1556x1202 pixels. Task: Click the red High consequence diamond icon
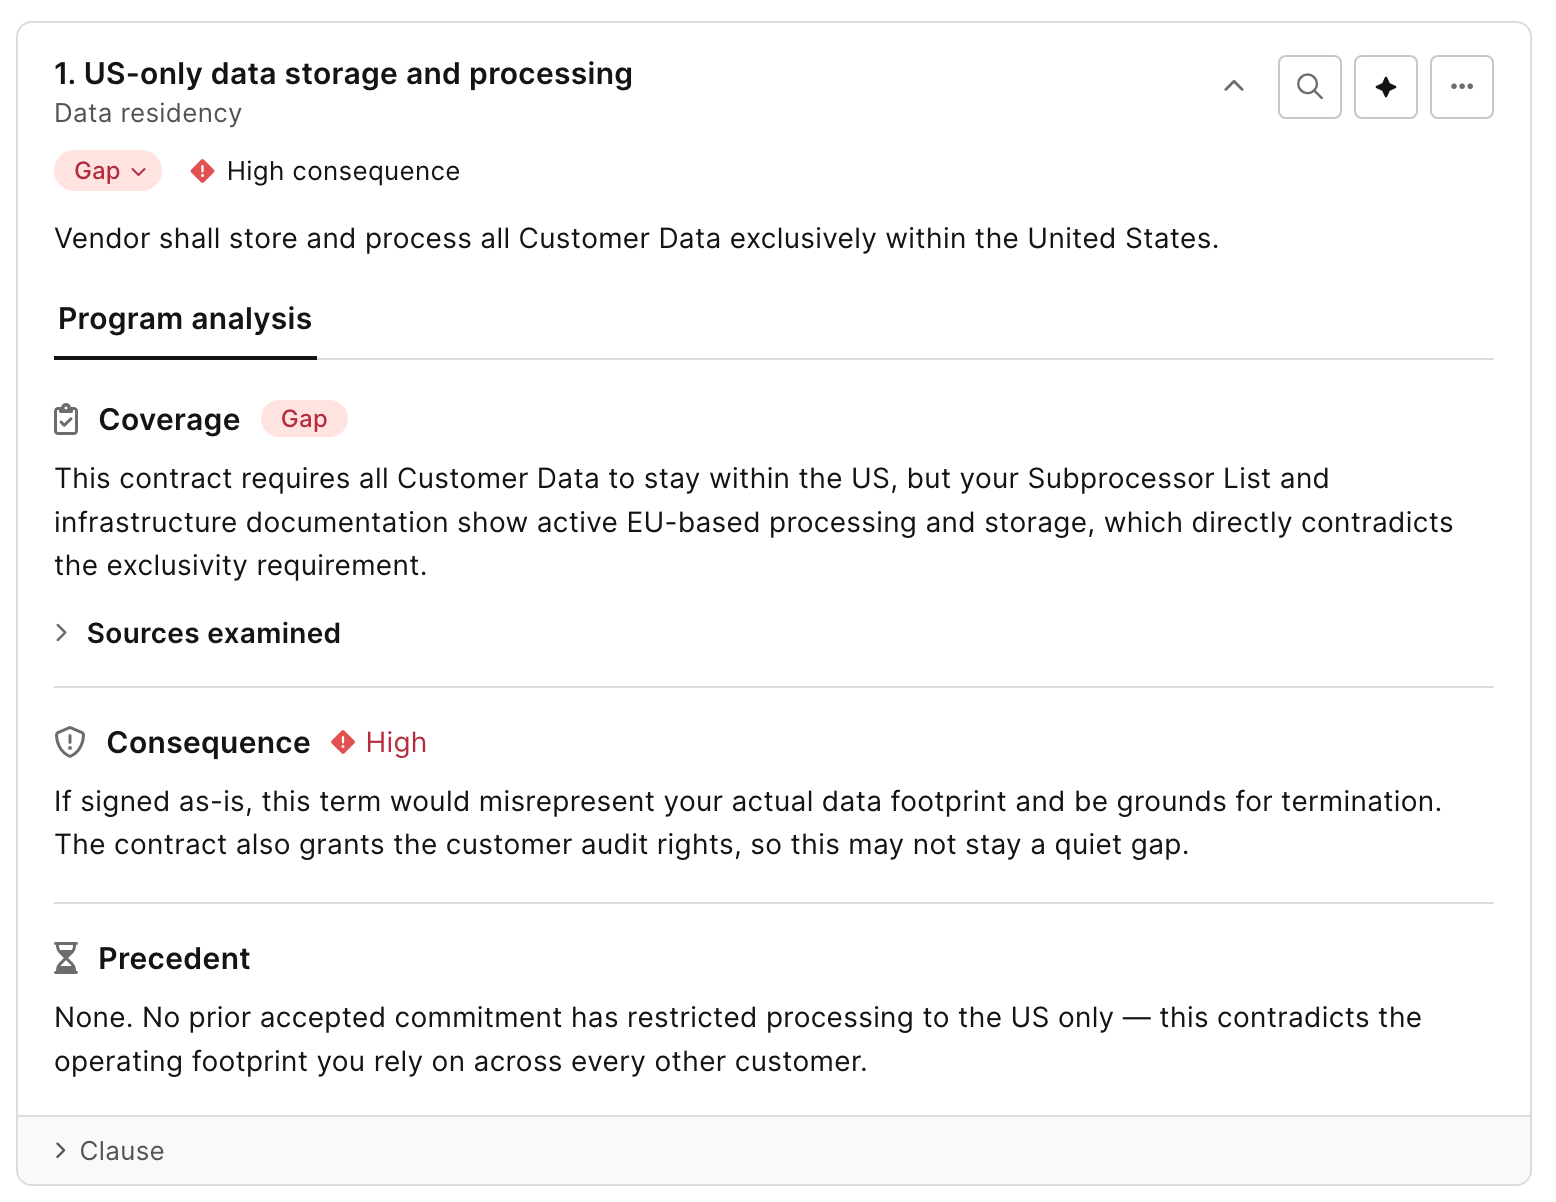pos(202,171)
